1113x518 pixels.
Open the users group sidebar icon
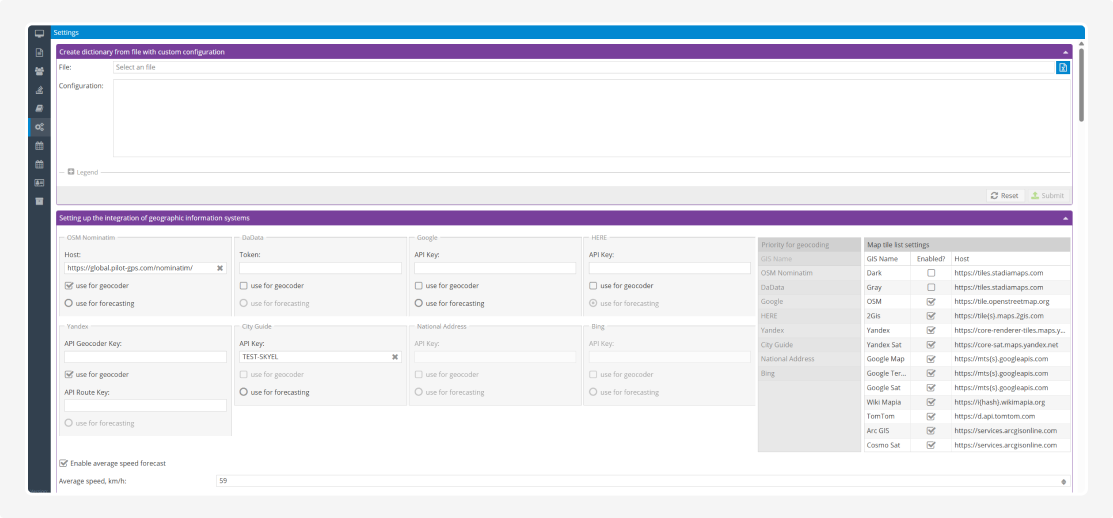(x=39, y=71)
